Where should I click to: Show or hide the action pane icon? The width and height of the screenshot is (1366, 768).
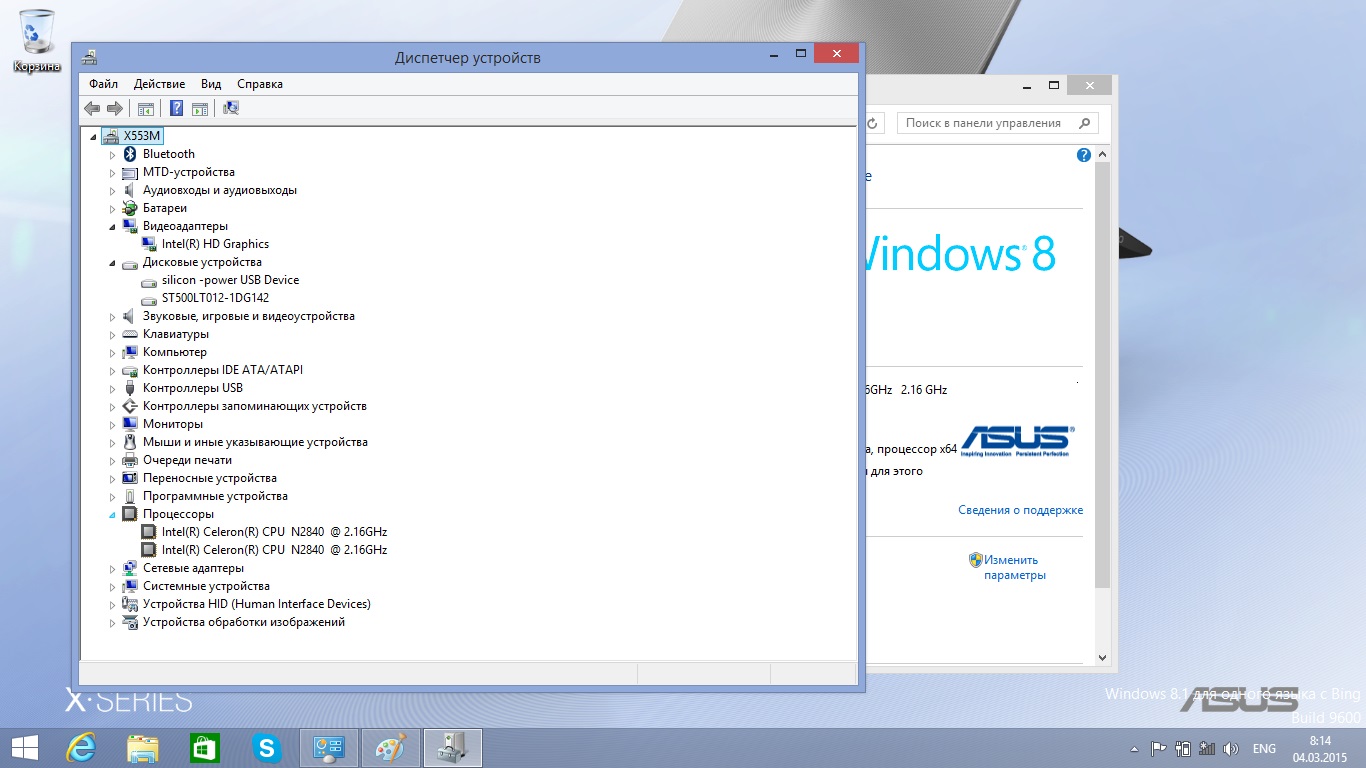coord(200,108)
